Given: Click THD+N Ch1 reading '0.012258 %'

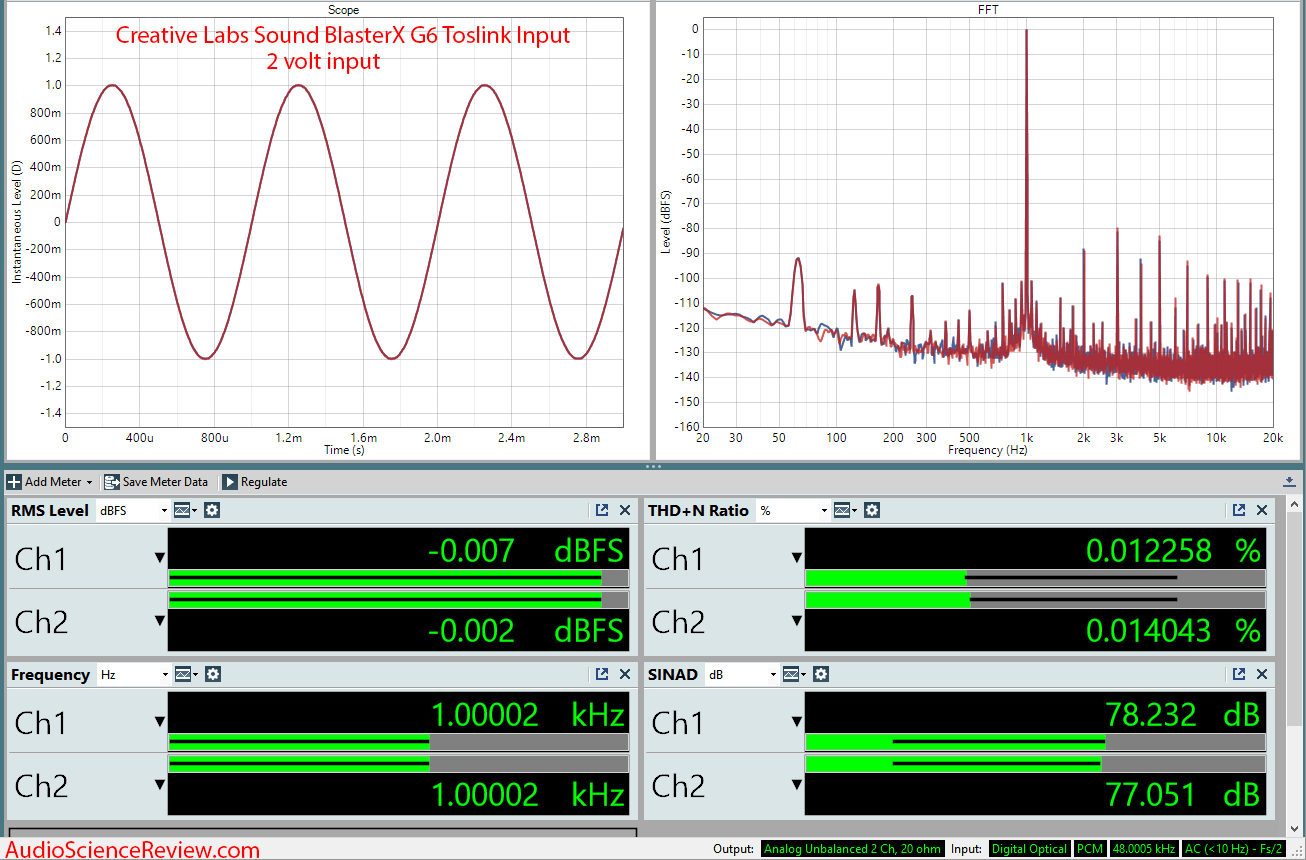Looking at the screenshot, I should (1173, 550).
